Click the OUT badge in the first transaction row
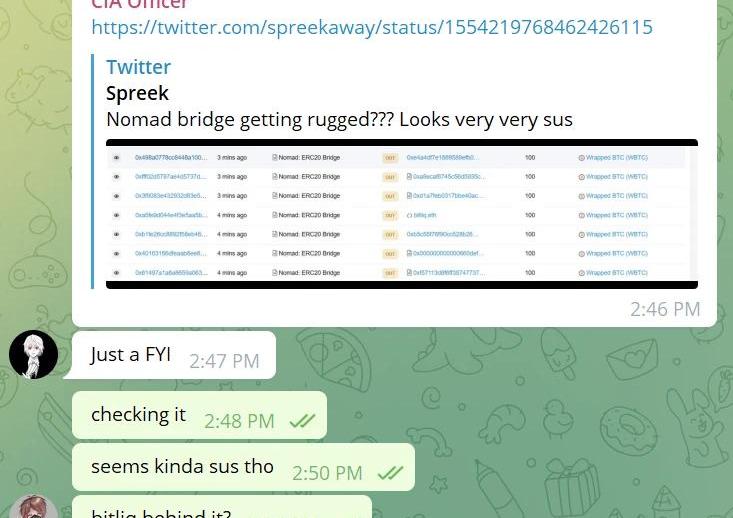This screenshot has width=733, height=518. coord(390,158)
